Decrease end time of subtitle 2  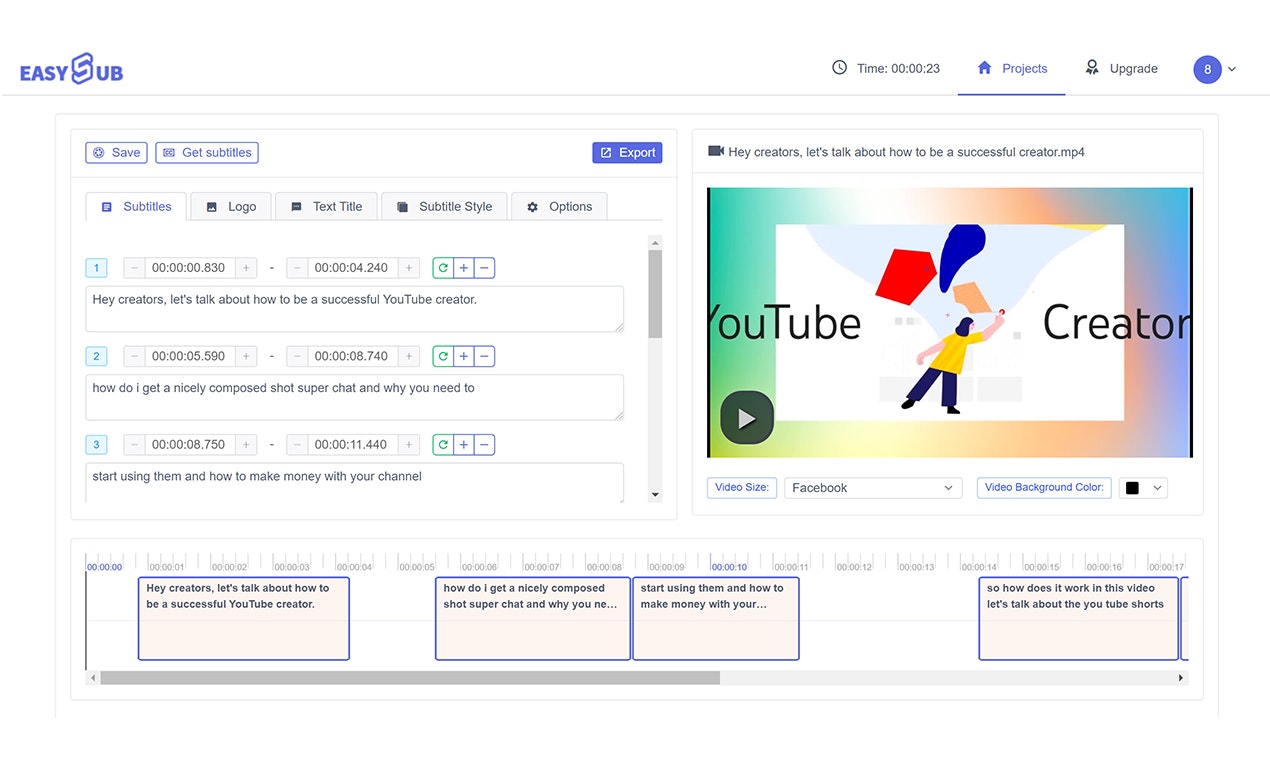point(297,356)
